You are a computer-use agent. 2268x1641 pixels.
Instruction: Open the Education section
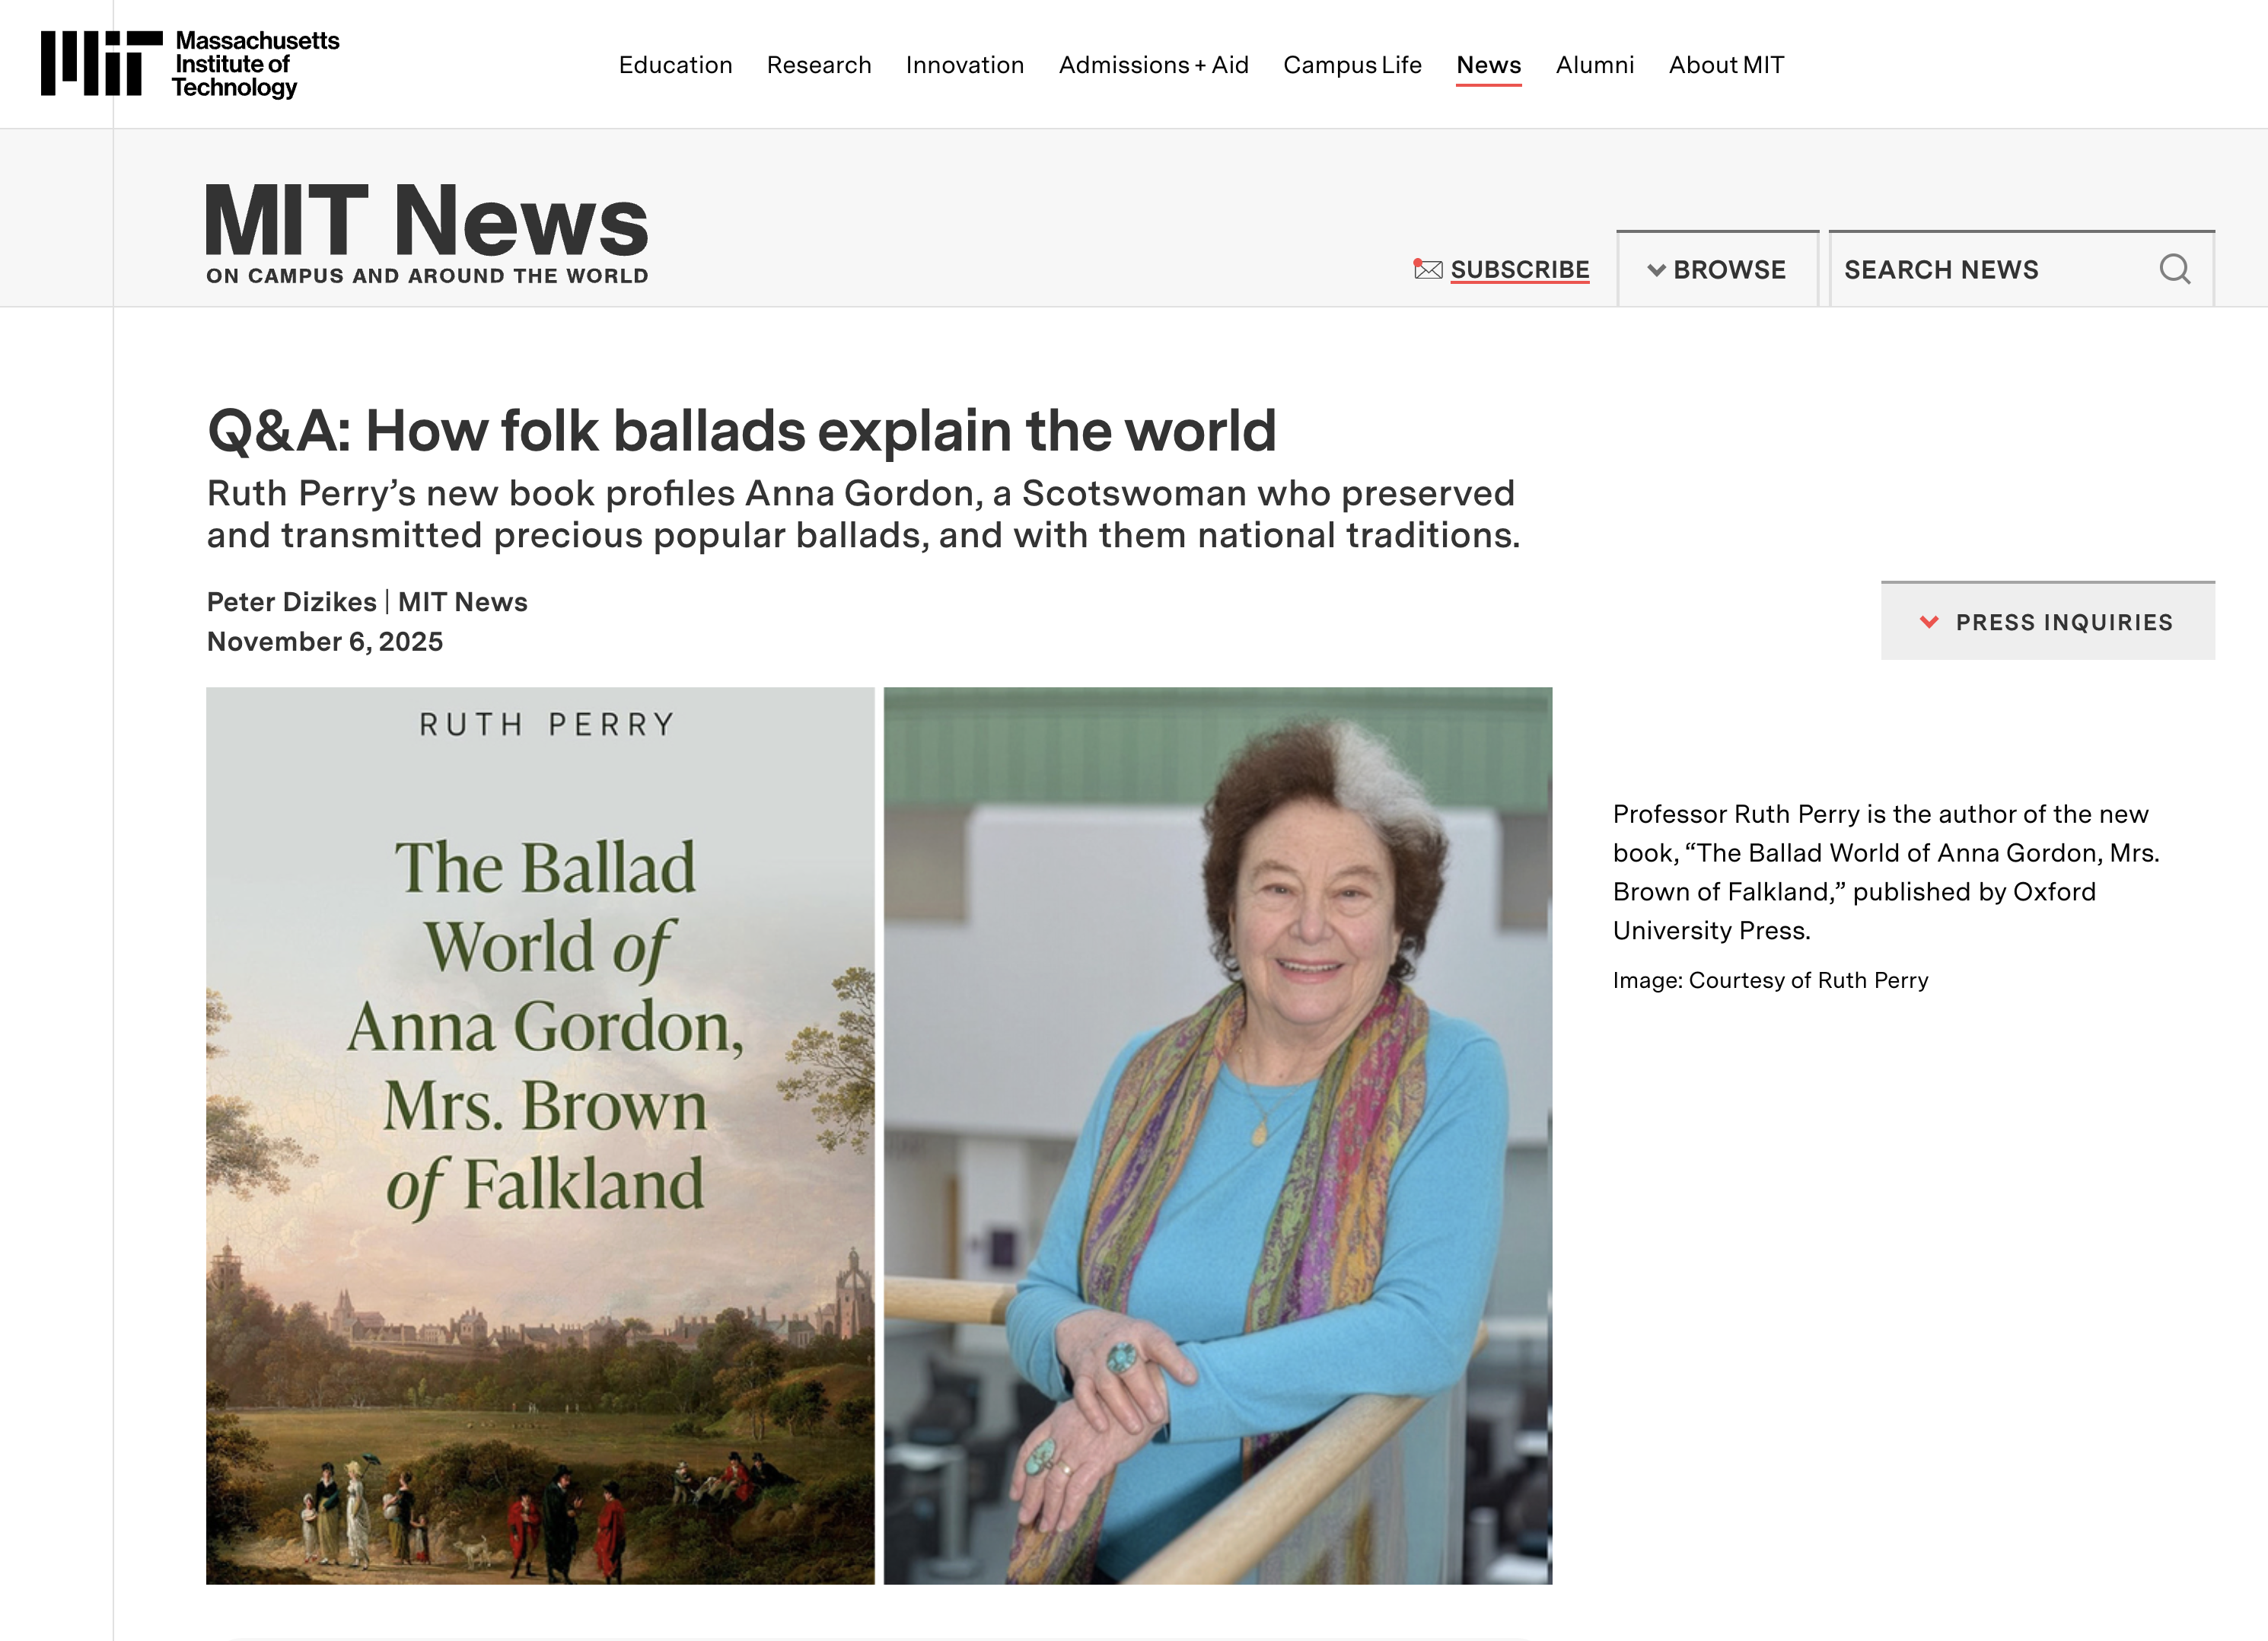[x=676, y=64]
